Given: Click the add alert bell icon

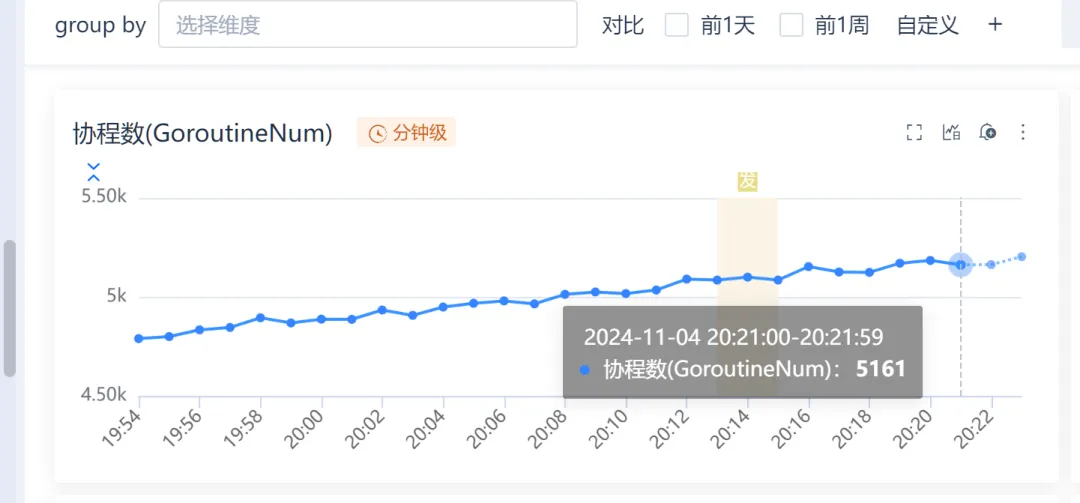Looking at the screenshot, I should (988, 132).
